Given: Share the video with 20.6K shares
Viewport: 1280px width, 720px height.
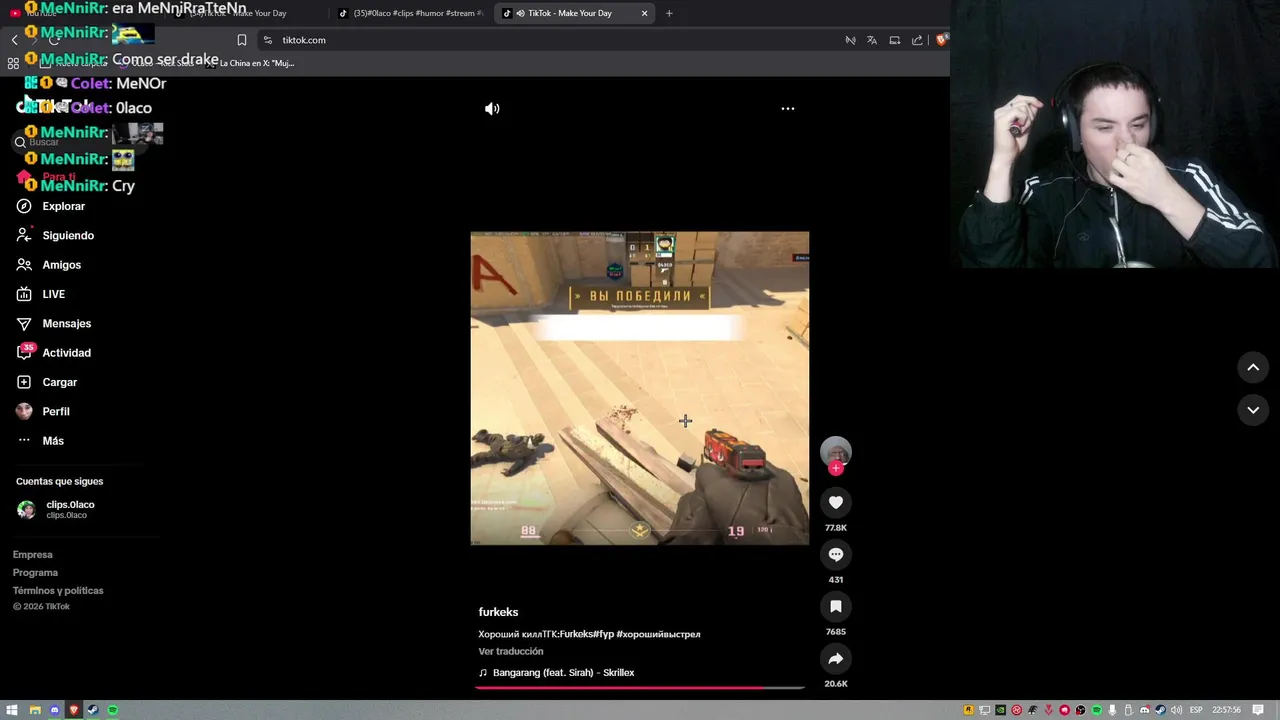Looking at the screenshot, I should (836, 658).
